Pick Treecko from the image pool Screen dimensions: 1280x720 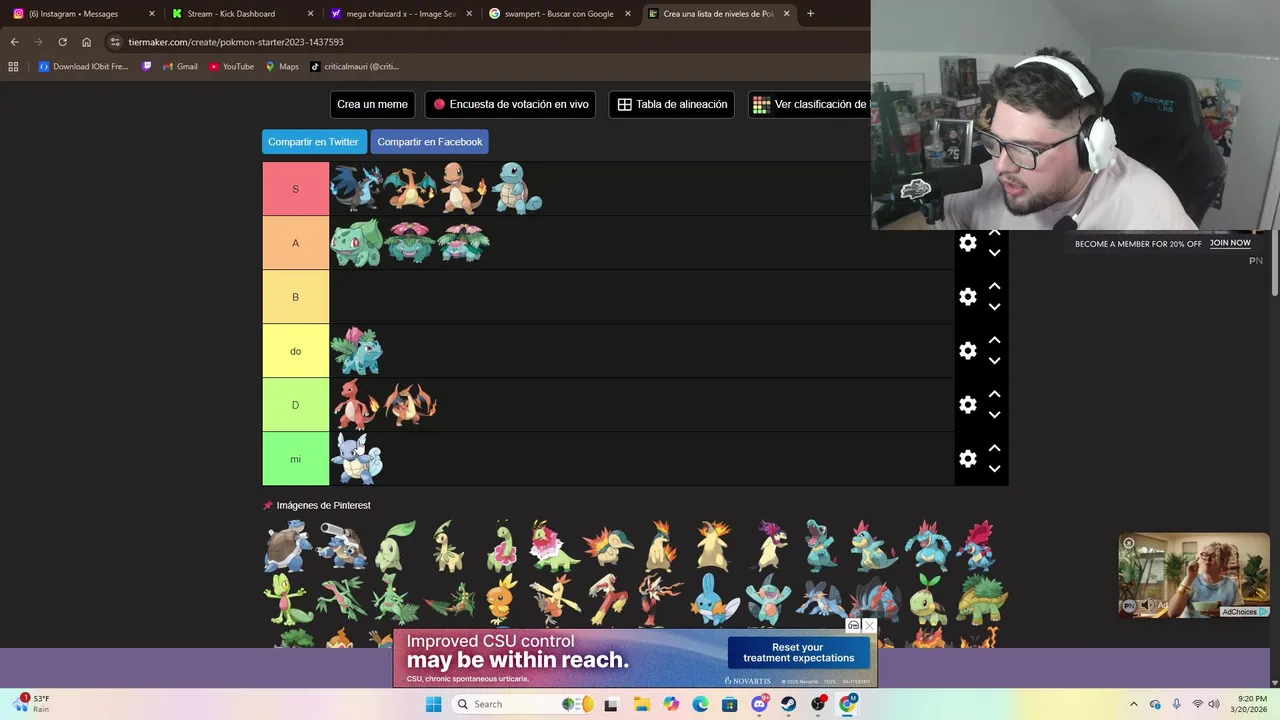point(287,598)
